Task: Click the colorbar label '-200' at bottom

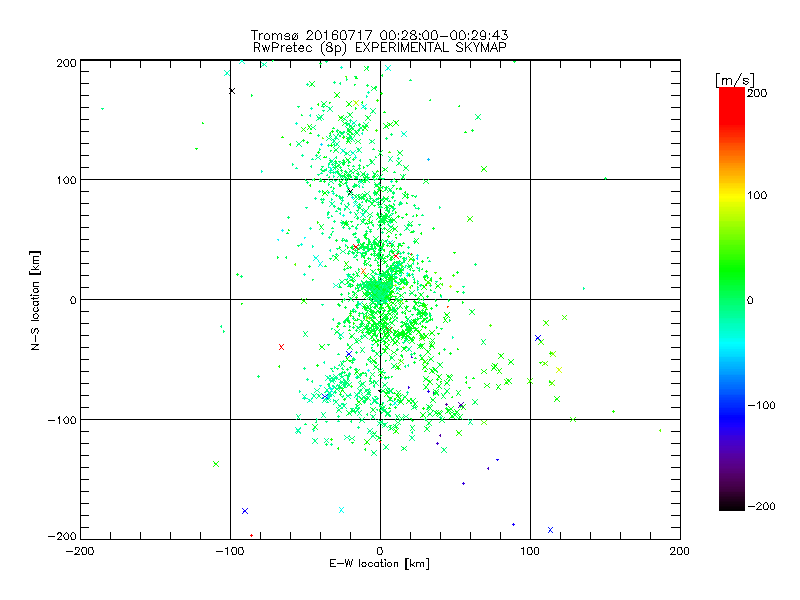Action: 761,507
